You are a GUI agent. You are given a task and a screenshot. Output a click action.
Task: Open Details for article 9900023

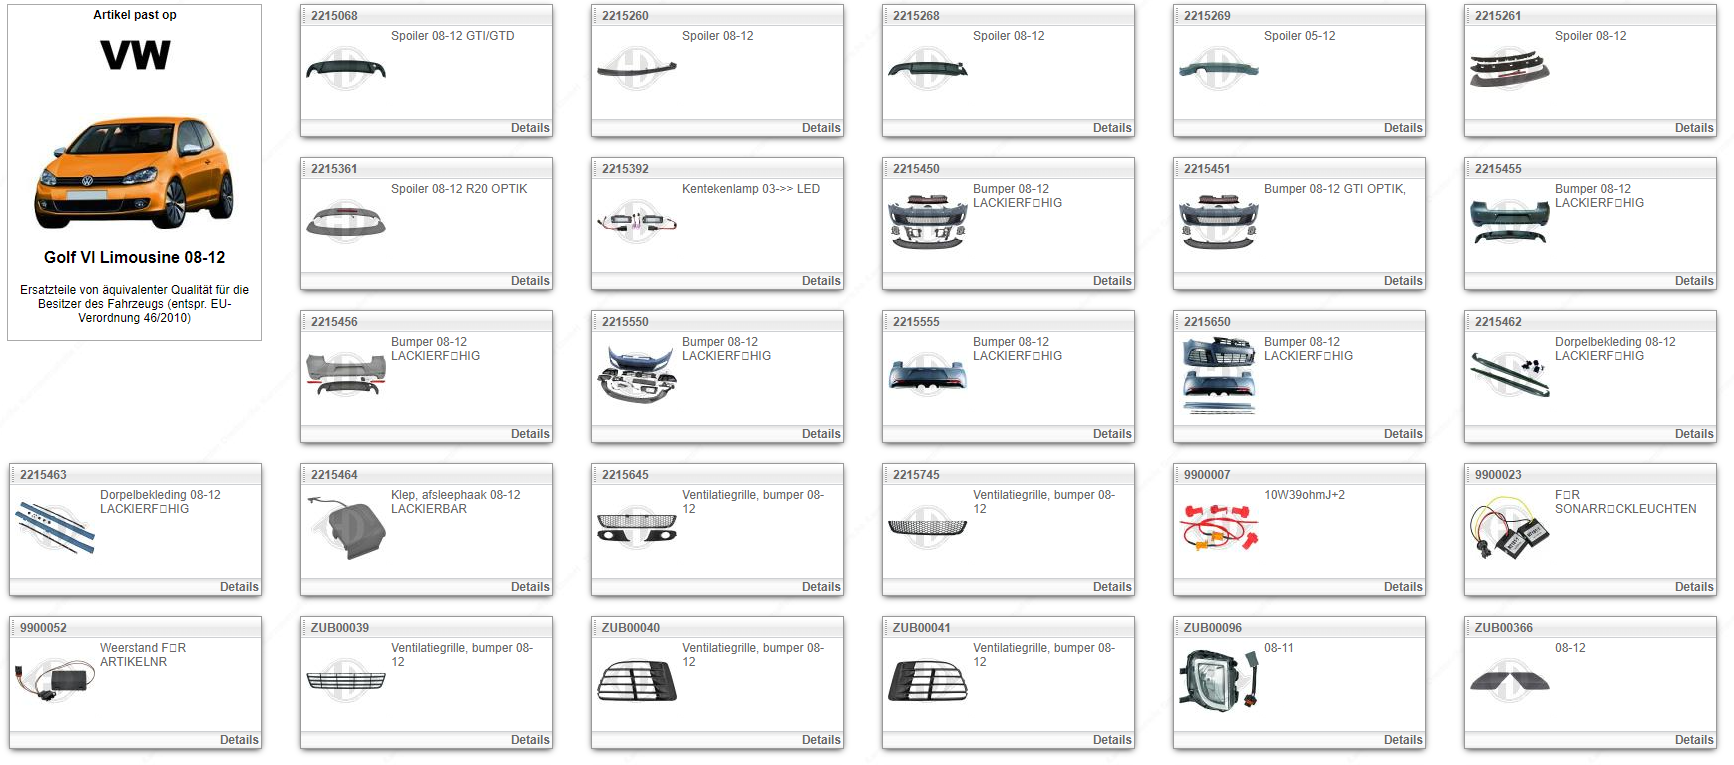pos(1693,587)
